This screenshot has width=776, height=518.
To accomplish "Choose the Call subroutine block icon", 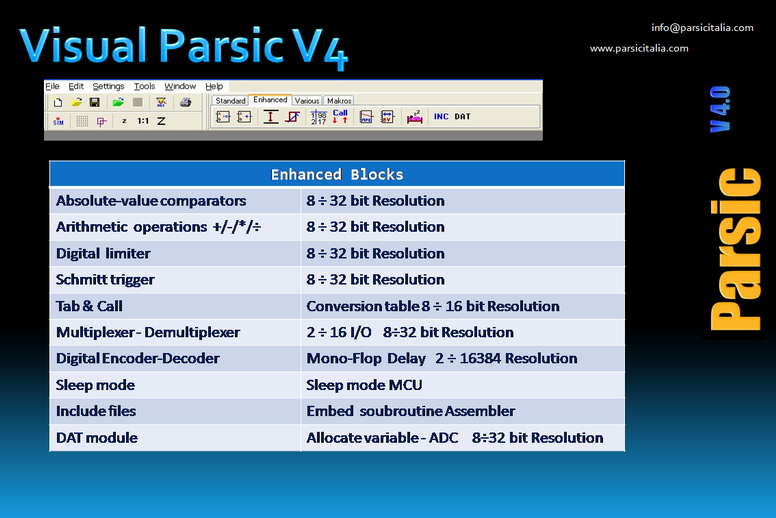I will [x=340, y=117].
